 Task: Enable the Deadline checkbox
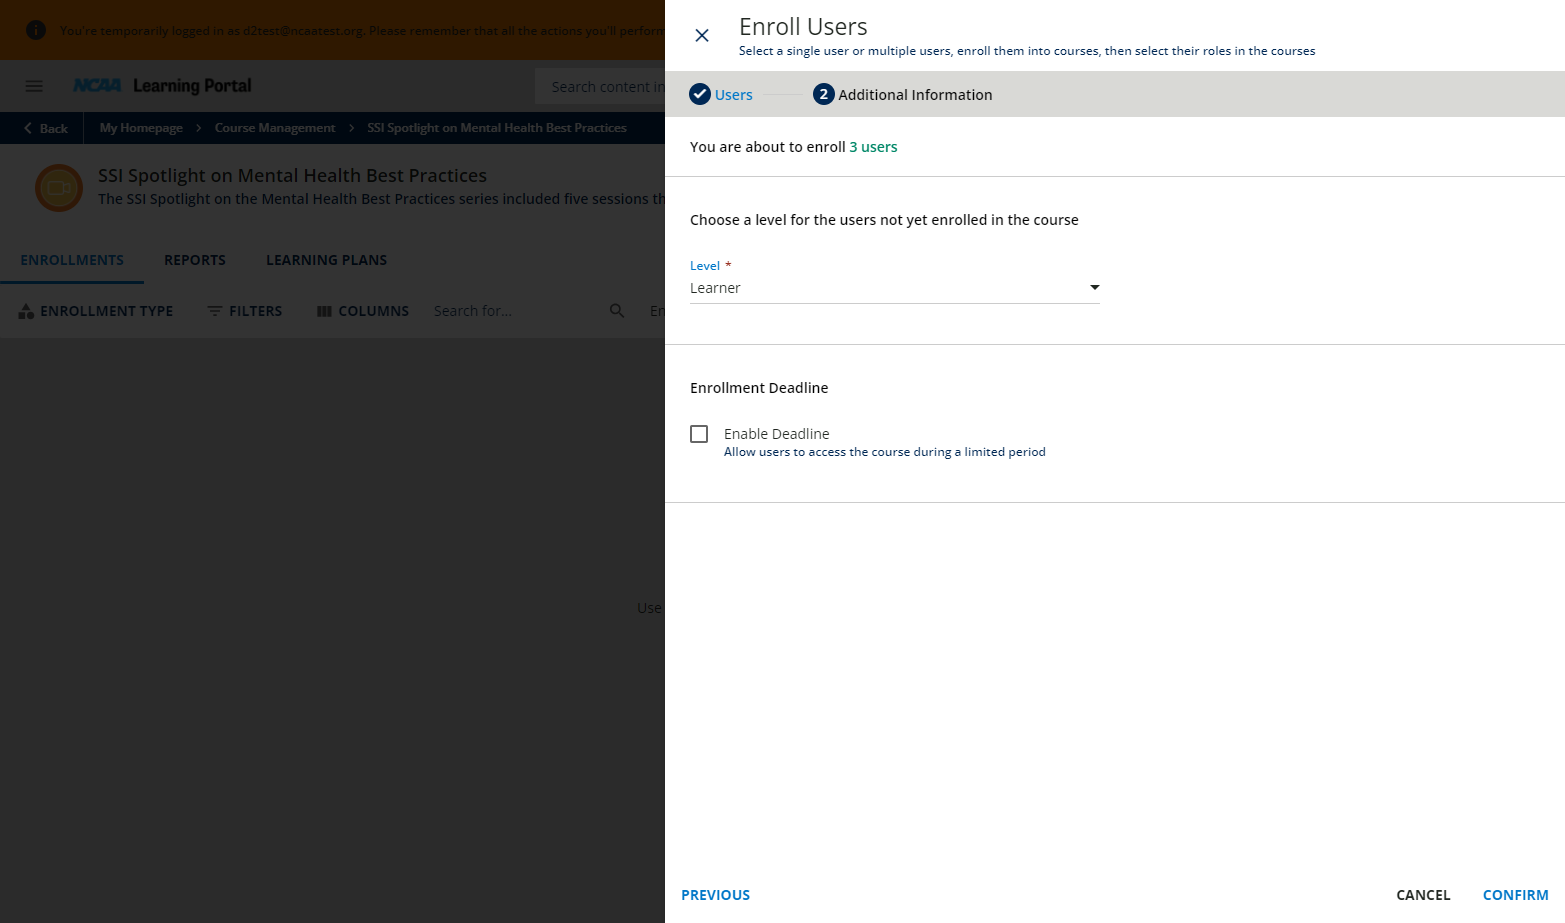point(699,434)
